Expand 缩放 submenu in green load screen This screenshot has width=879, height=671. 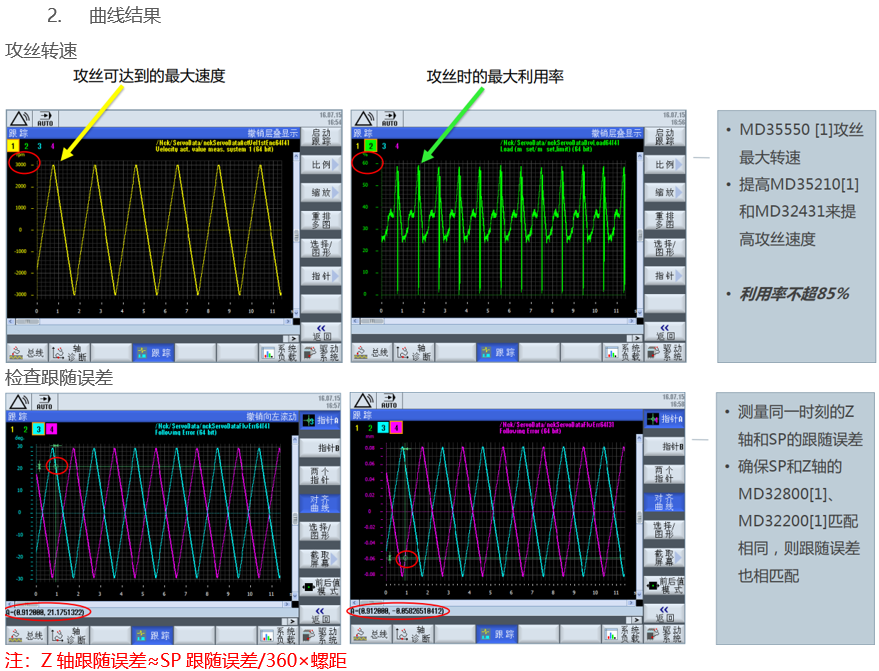665,192
